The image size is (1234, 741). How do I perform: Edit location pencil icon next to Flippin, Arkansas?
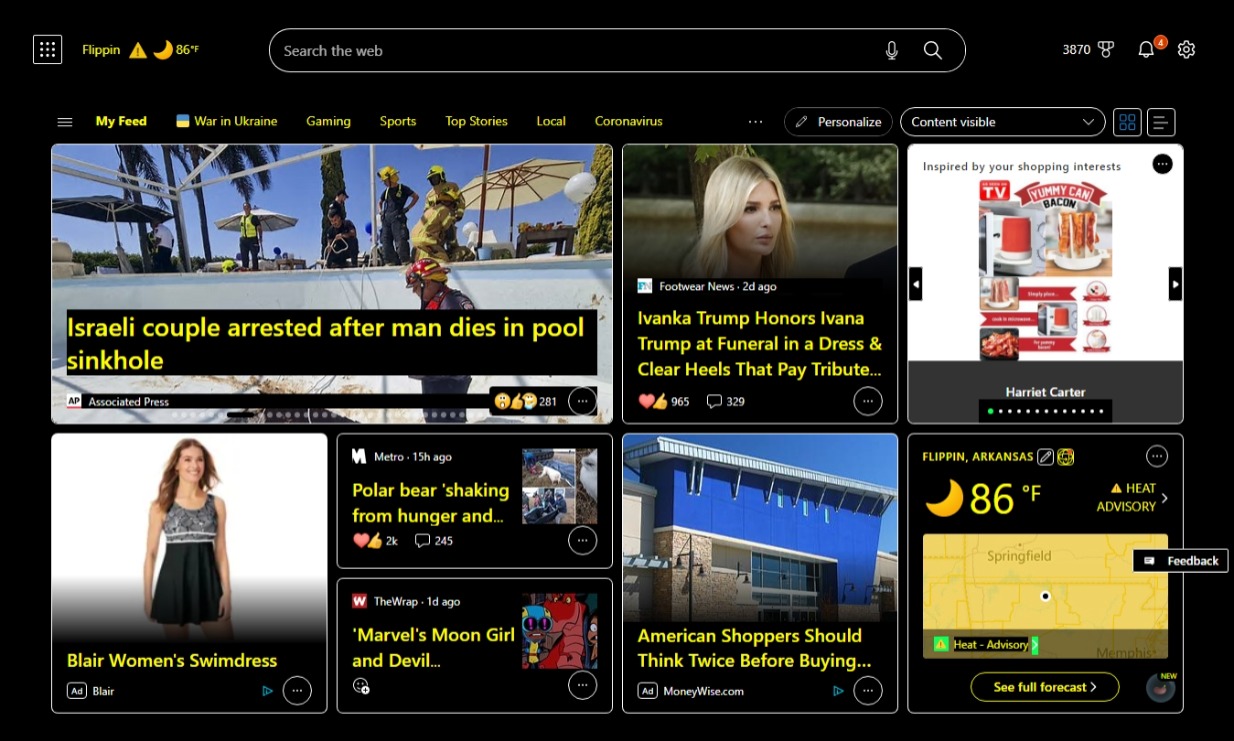coord(1045,457)
